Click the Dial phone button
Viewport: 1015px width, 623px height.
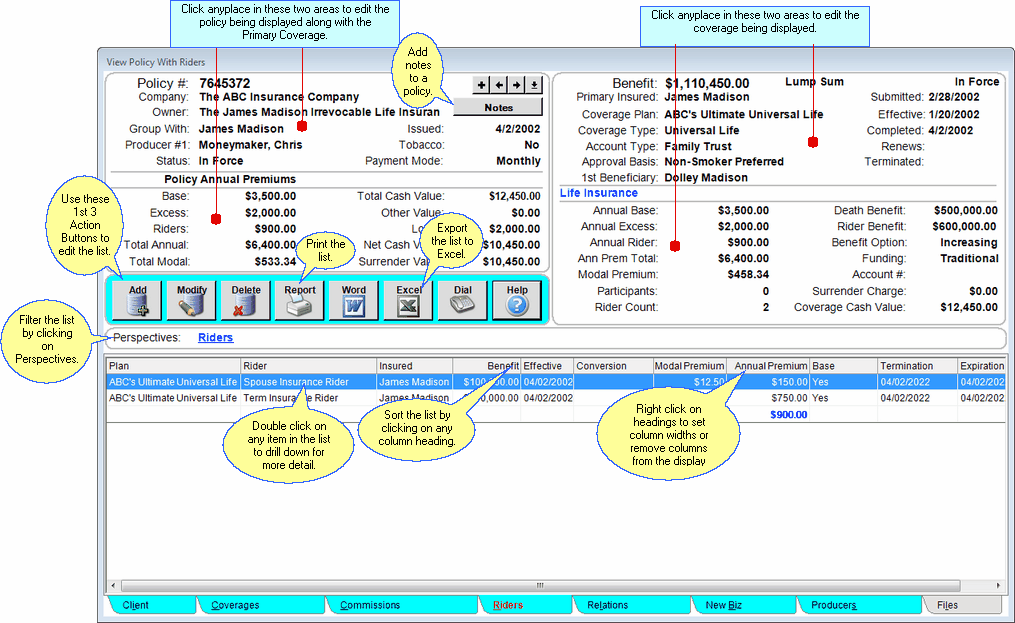pyautogui.click(x=462, y=299)
